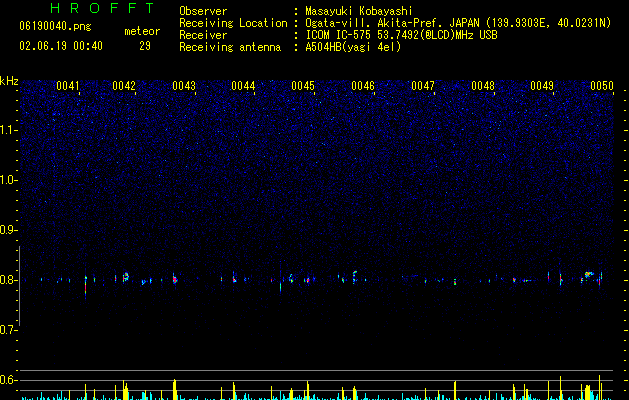Click the 0.8 kHz axis label
Viewport: 629px width, 400px height.
[x=9, y=280]
